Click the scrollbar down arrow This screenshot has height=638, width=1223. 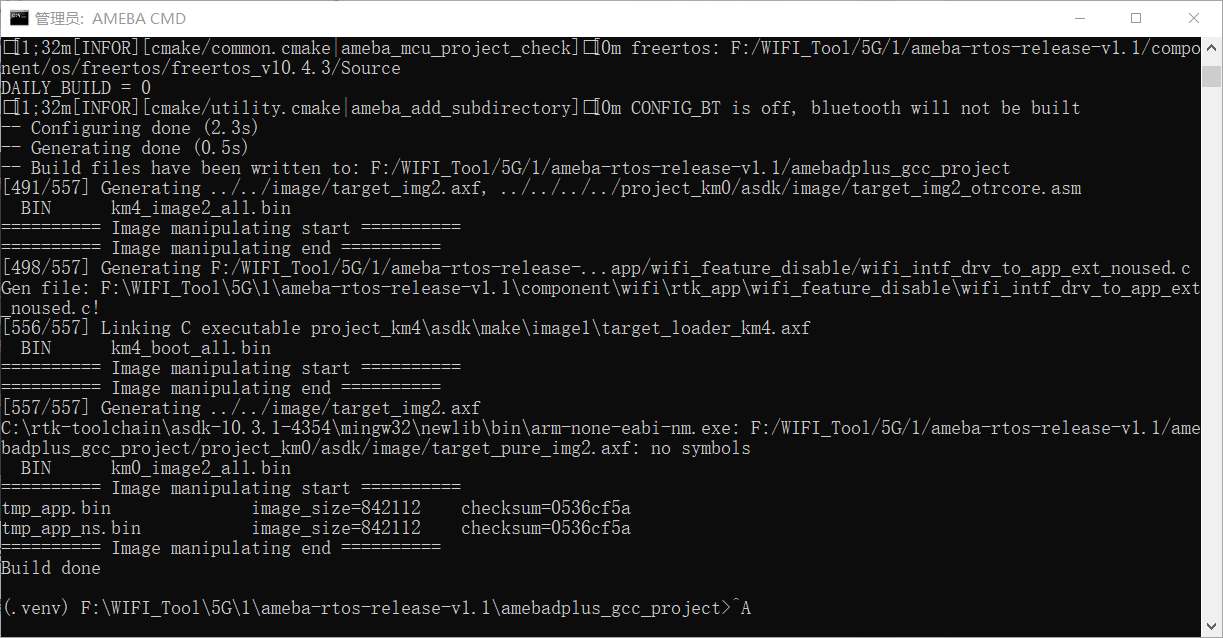[1211, 626]
